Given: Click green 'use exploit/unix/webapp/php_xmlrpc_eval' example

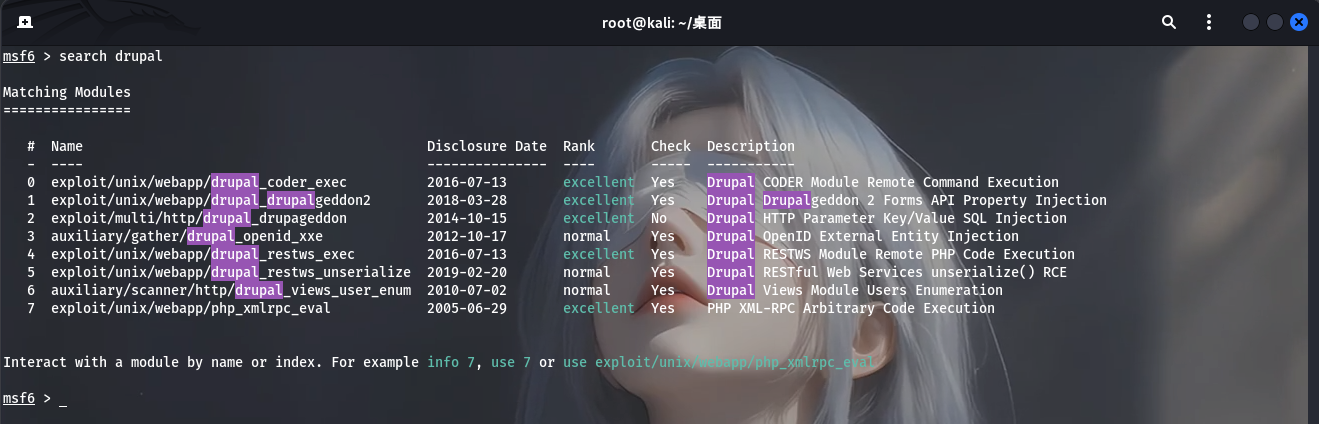Looking at the screenshot, I should point(719,362).
